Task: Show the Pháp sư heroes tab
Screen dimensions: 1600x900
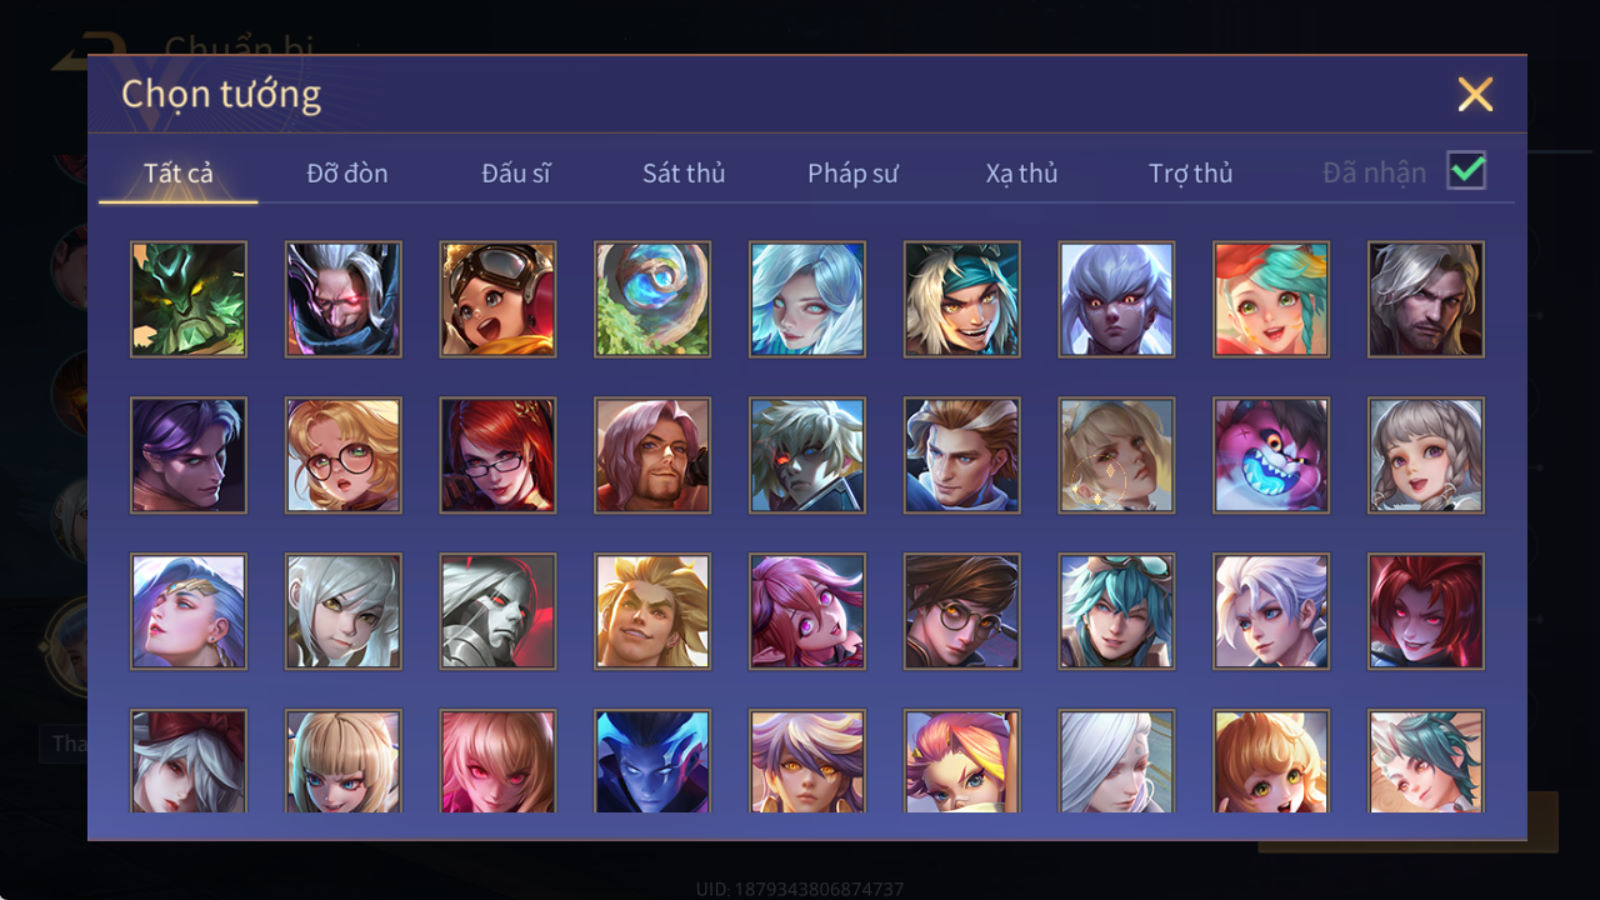Action: 853,173
